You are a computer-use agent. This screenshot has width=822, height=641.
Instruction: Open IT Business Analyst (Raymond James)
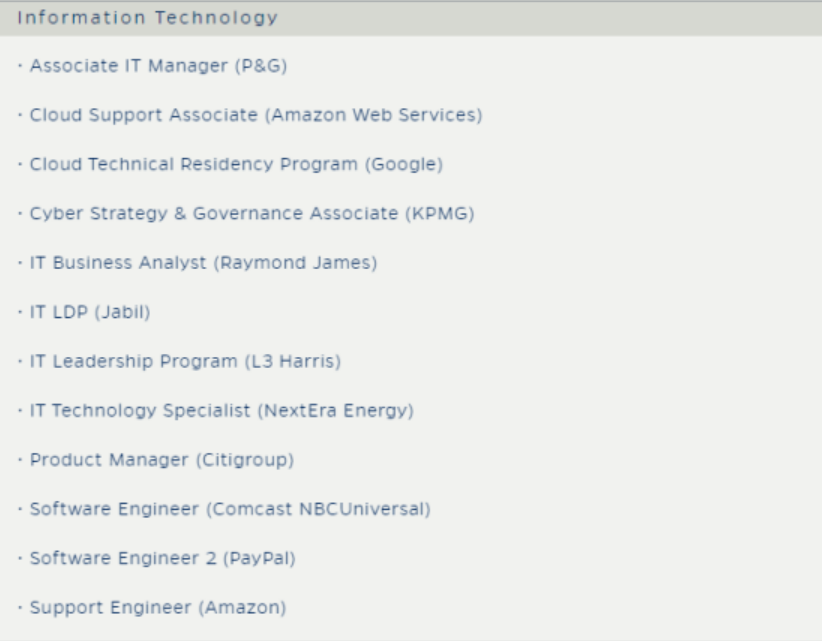click(203, 263)
